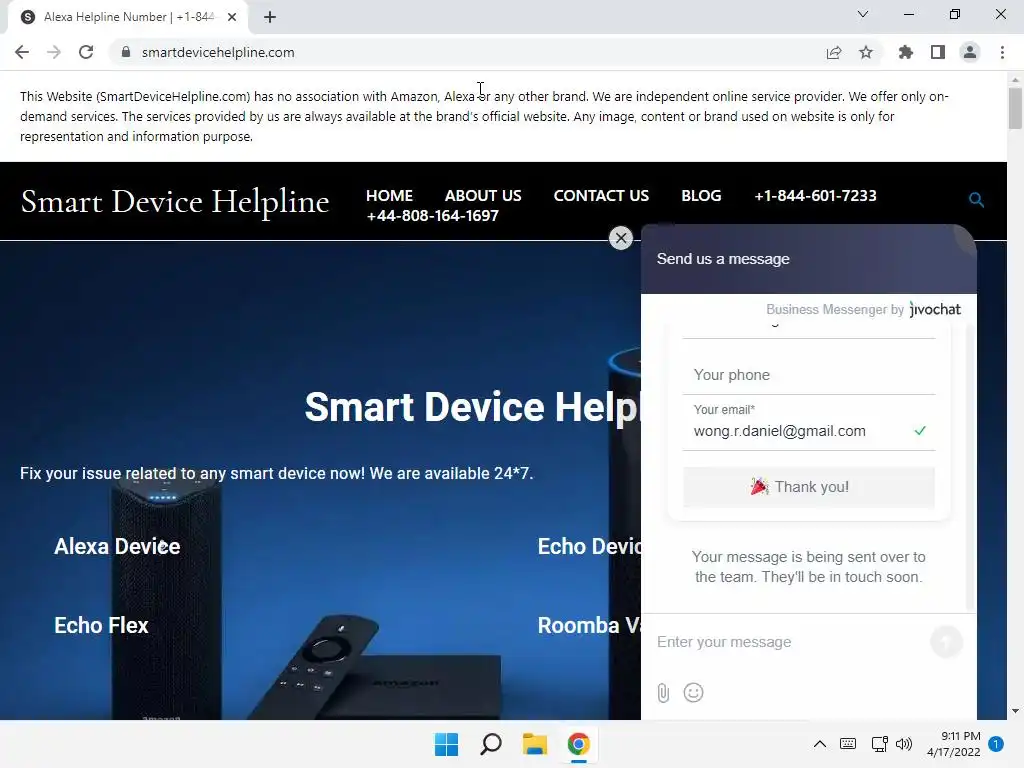Click the chat panel scrollbar
Screen dimensions: 1024x768
[969, 467]
